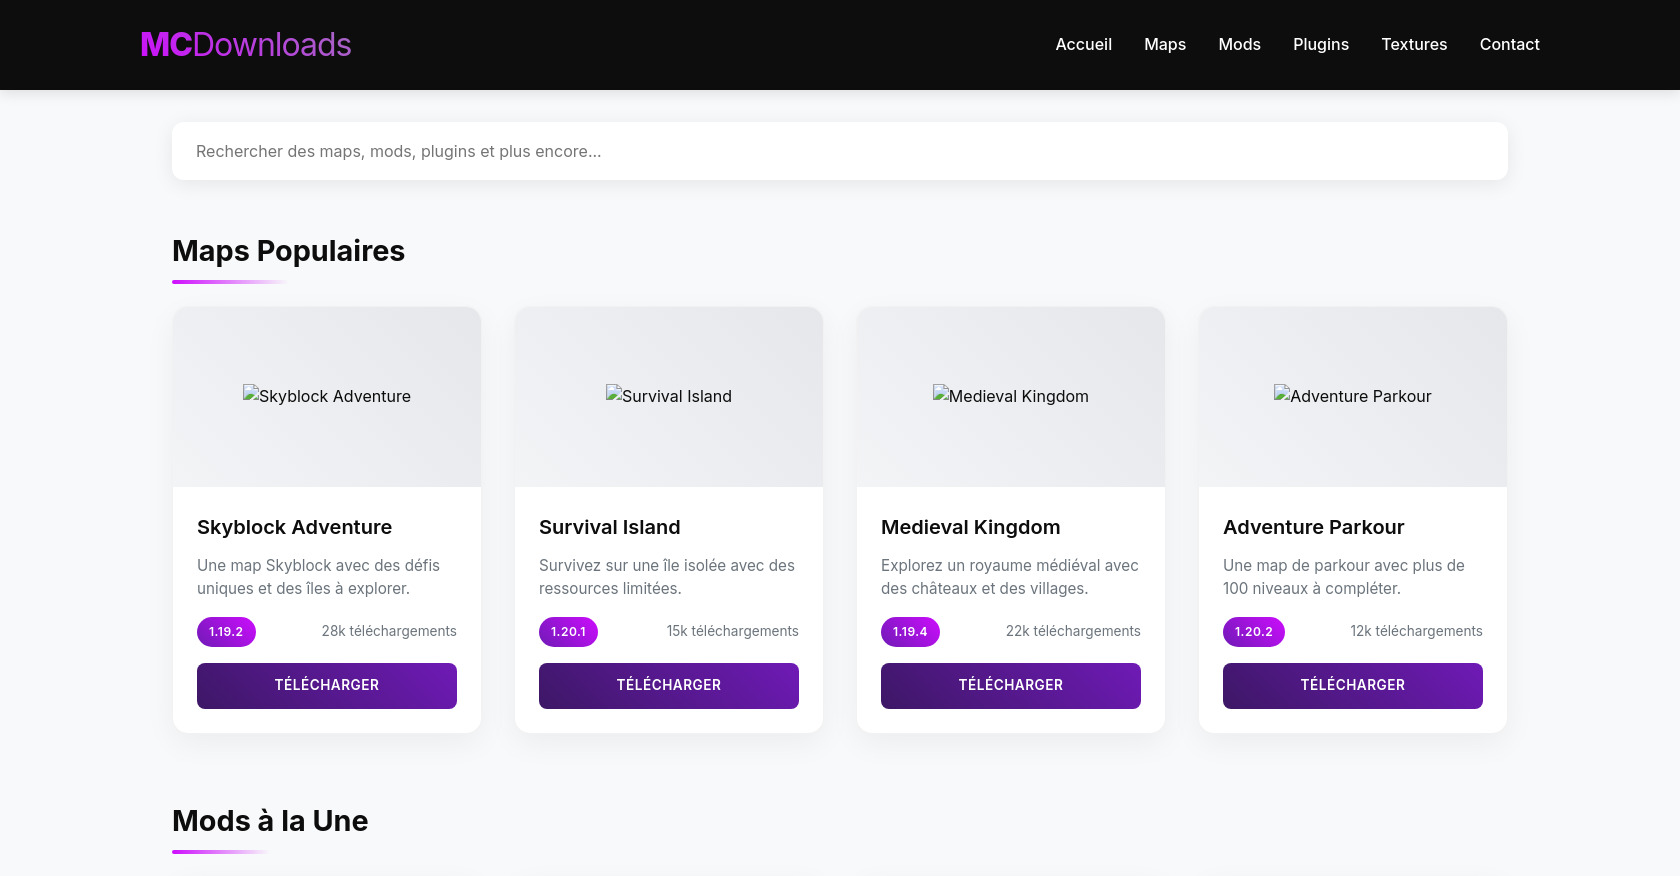The image size is (1680, 876).
Task: Click the Adventure Parkour thumbnail image
Action: (x=1353, y=397)
